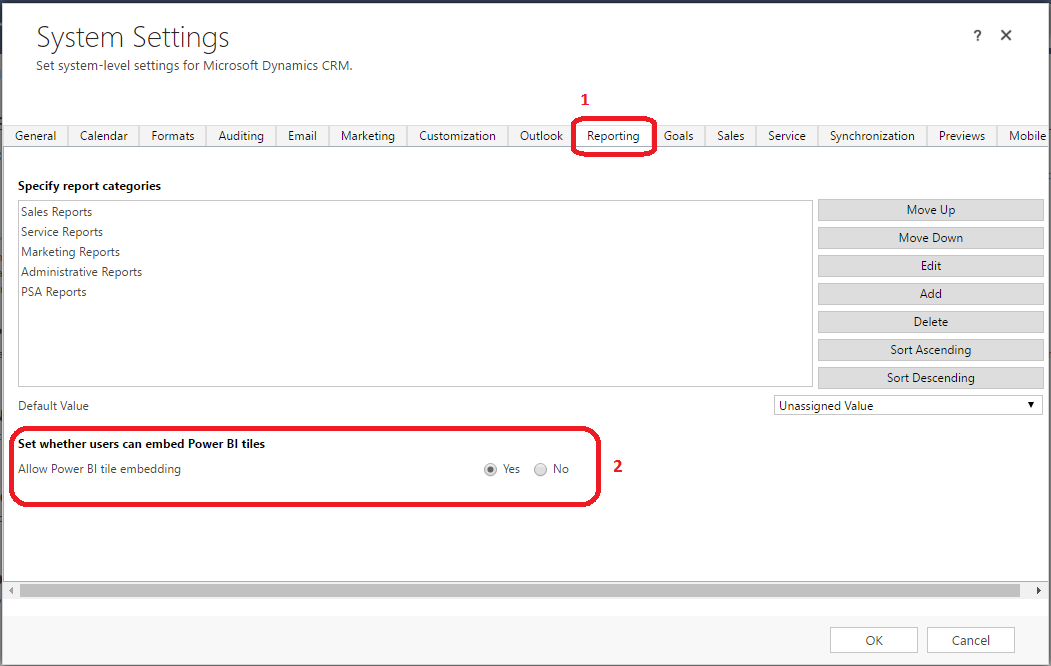The height and width of the screenshot is (666, 1051).
Task: Select Sales Reports in the category list
Action: pyautogui.click(x=57, y=212)
